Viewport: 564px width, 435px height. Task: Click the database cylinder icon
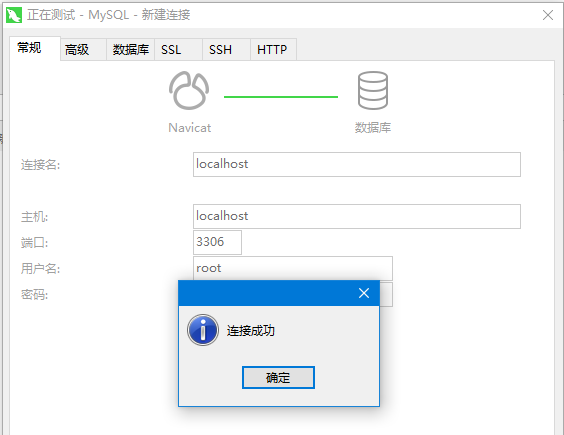[x=373, y=90]
